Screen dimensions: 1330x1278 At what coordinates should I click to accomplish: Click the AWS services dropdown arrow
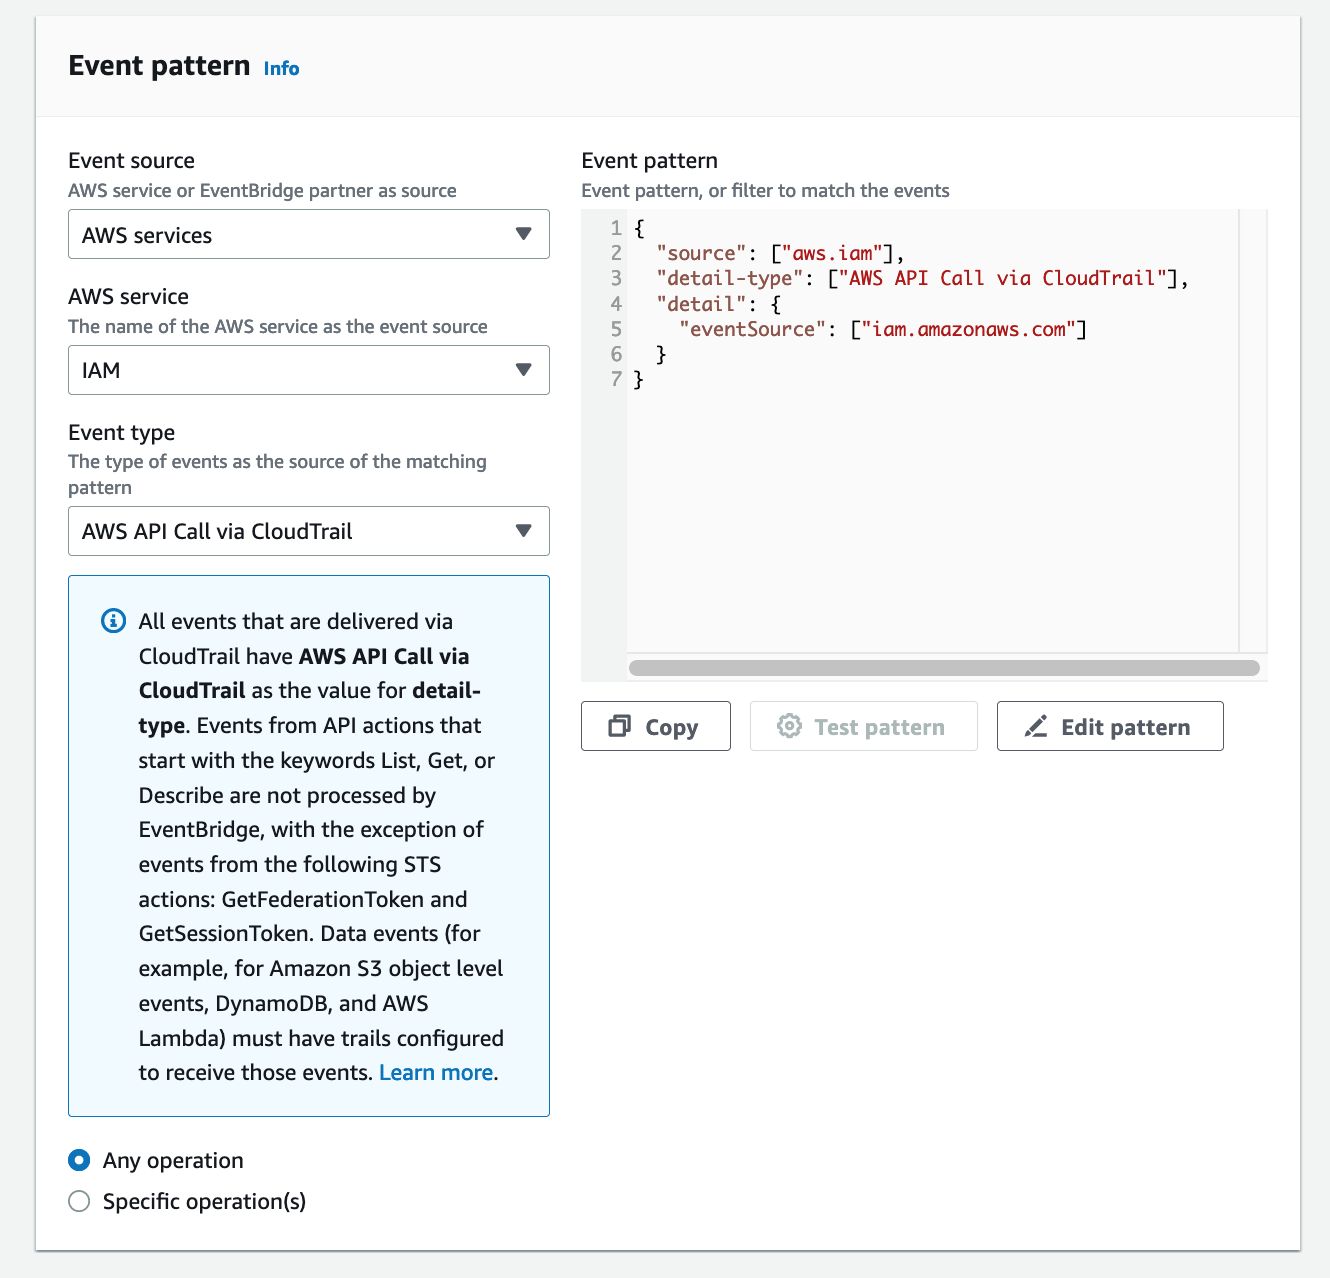tap(524, 234)
